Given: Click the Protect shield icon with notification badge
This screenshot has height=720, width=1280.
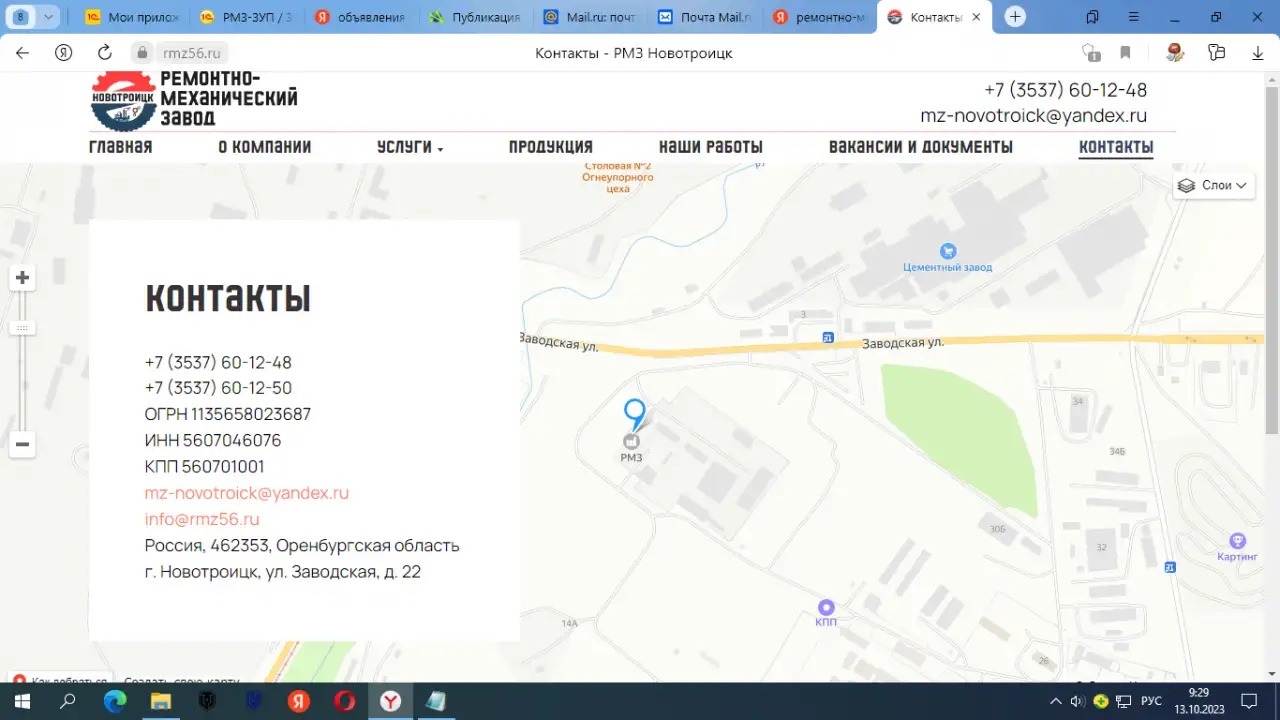Looking at the screenshot, I should tap(1091, 53).
